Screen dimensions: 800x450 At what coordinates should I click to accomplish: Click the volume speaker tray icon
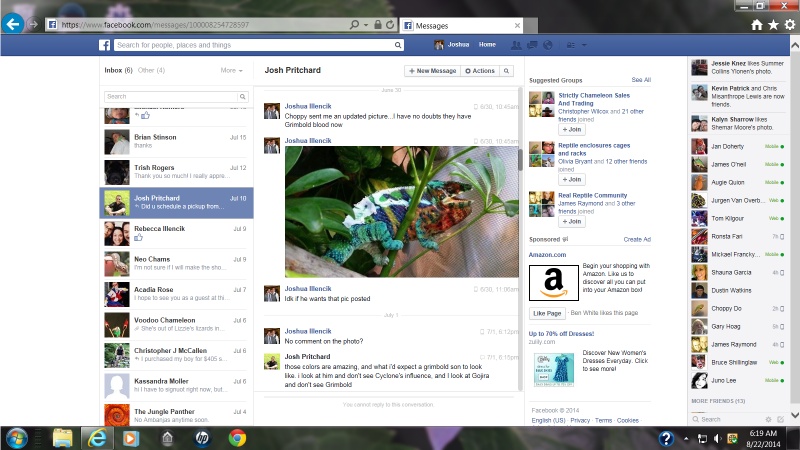coord(718,439)
